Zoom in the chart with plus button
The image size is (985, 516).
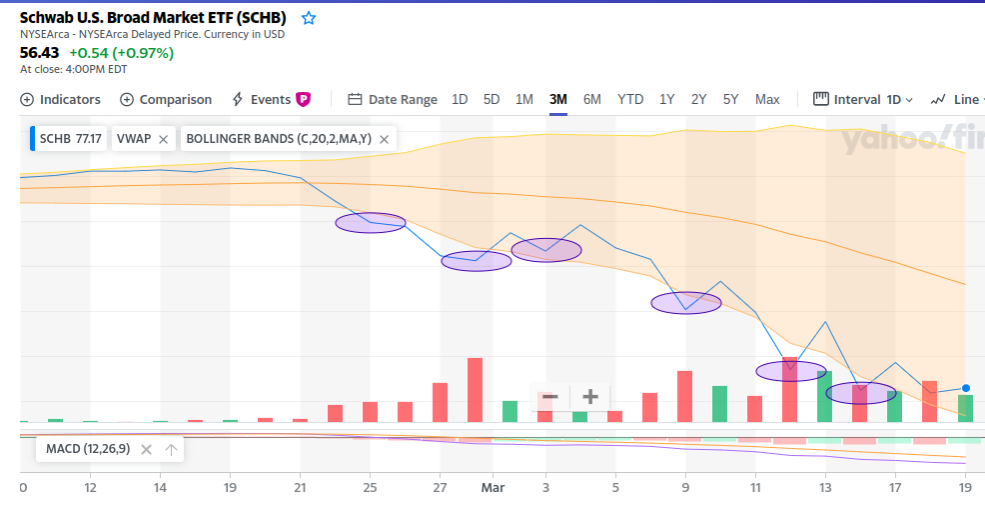(590, 397)
